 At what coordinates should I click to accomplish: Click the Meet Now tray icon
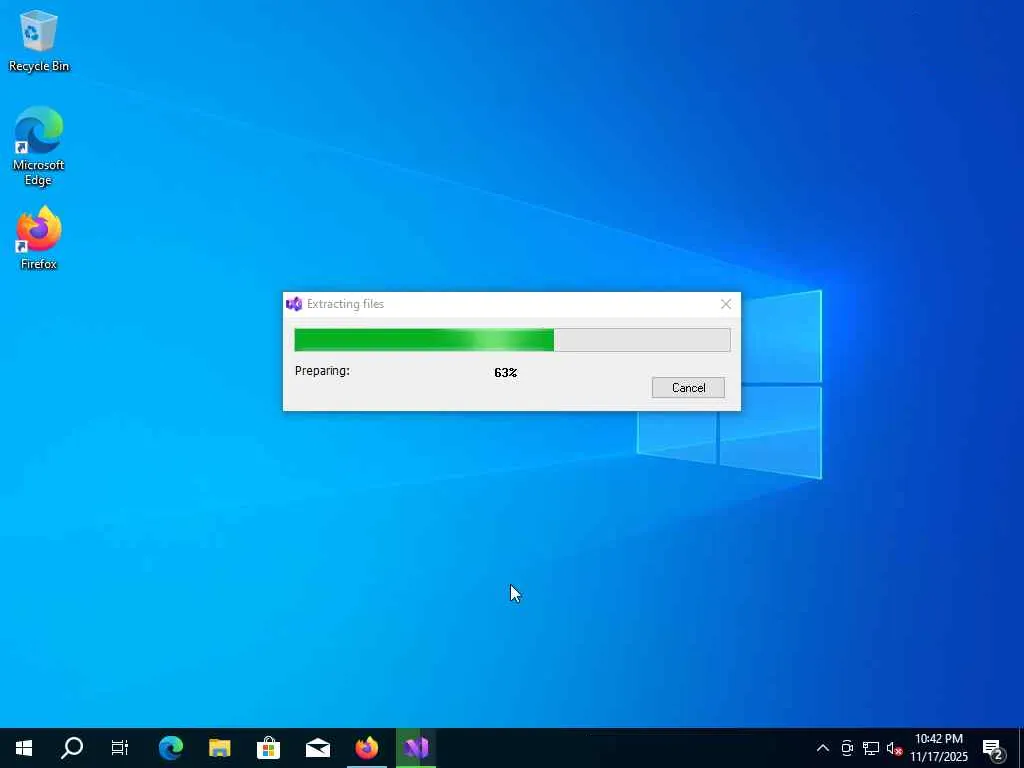click(x=847, y=748)
